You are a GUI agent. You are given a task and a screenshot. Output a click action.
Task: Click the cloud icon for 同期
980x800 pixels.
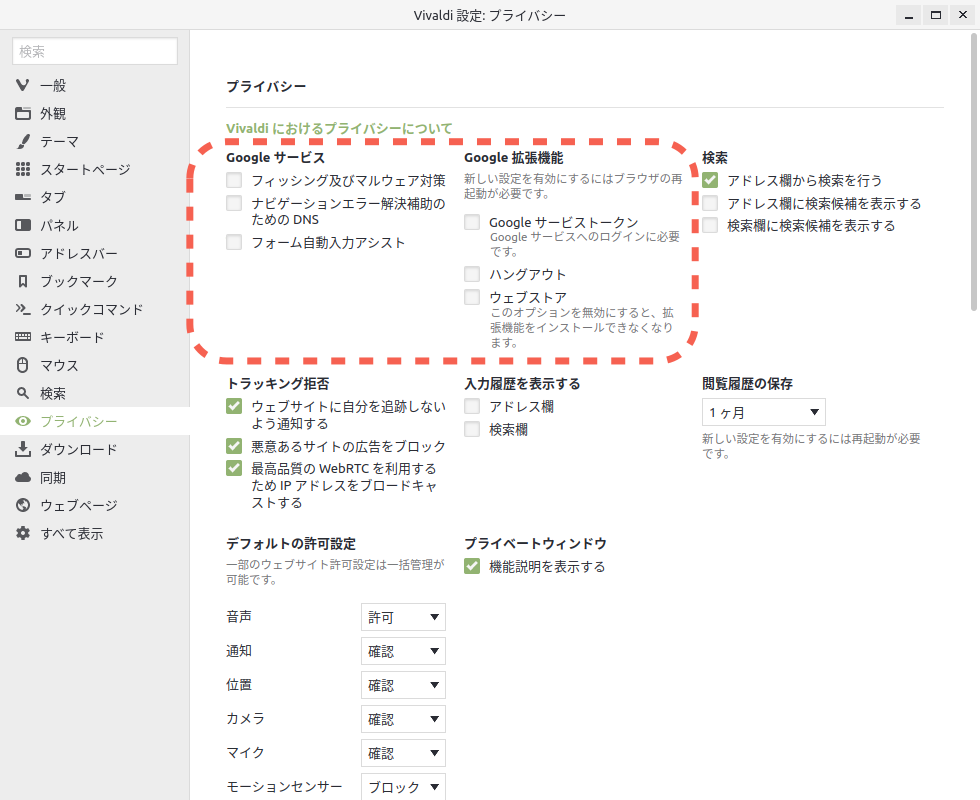point(22,478)
